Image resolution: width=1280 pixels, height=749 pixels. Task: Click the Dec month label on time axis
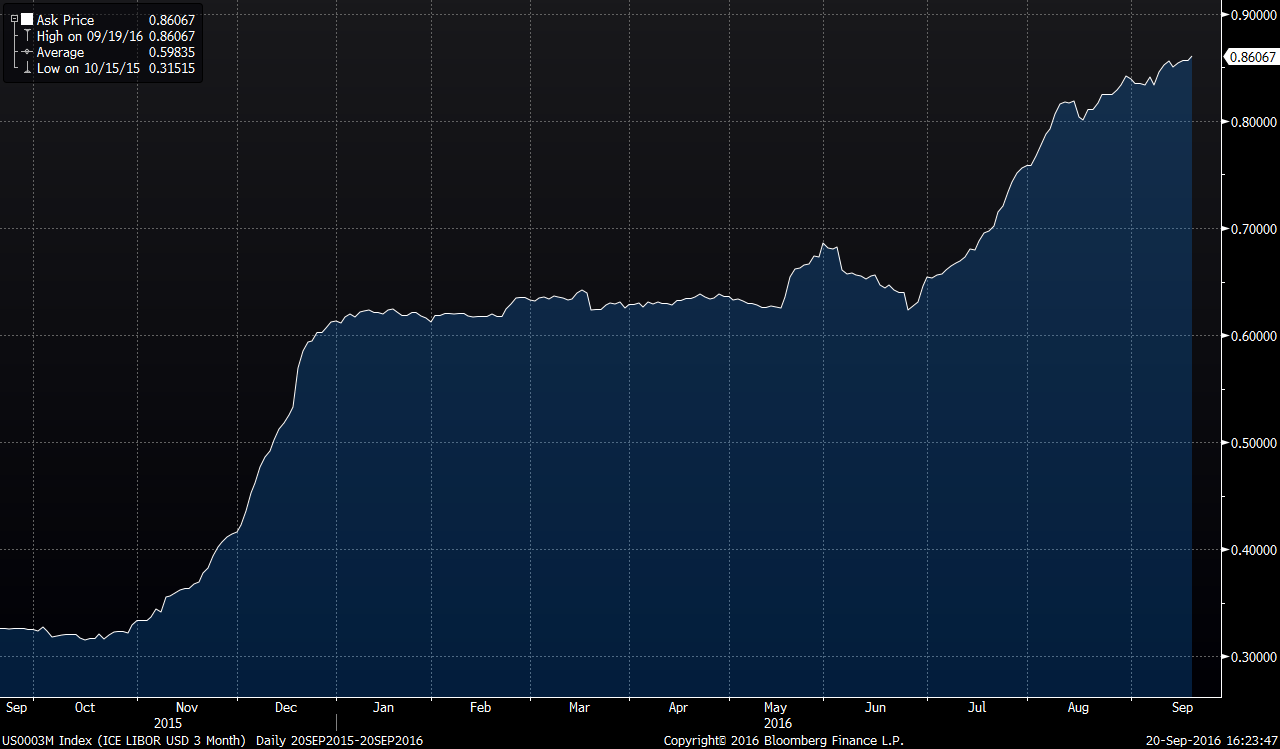[x=286, y=707]
